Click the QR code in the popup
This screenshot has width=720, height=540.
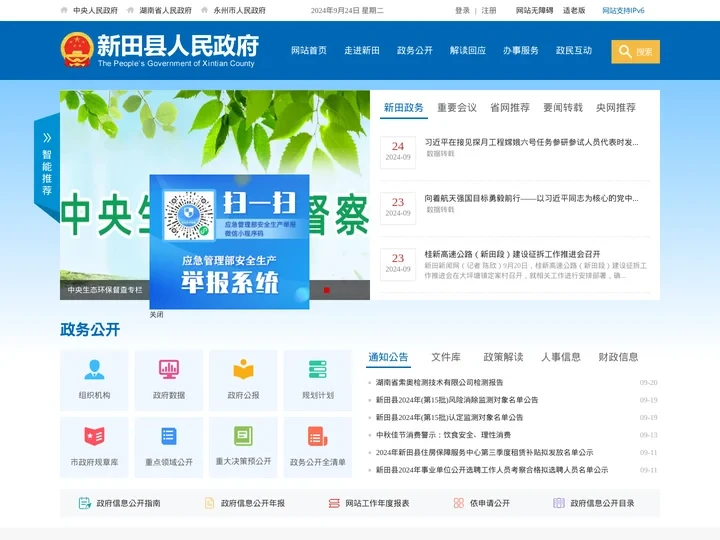coord(189,215)
